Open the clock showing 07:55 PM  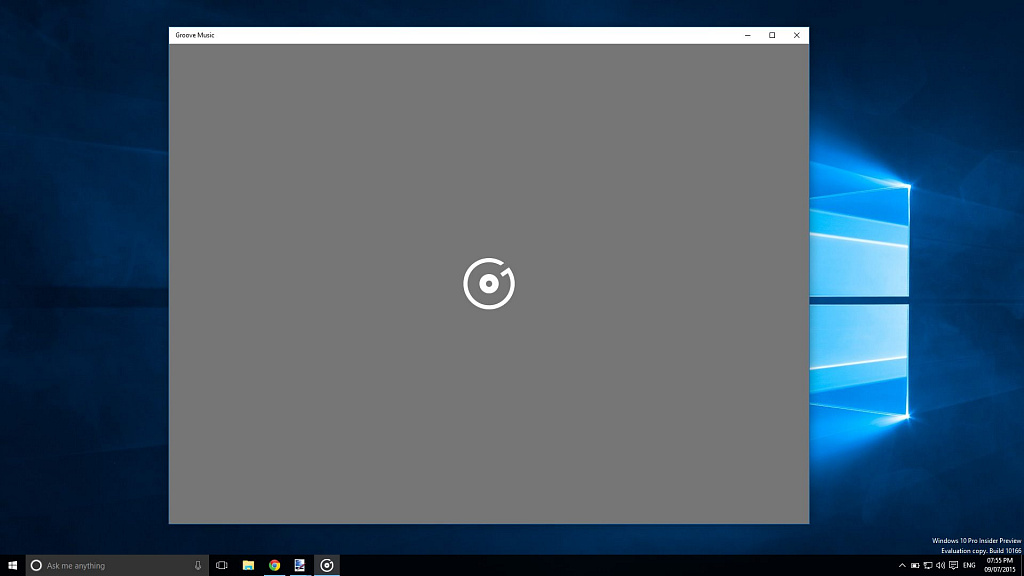(x=1000, y=565)
